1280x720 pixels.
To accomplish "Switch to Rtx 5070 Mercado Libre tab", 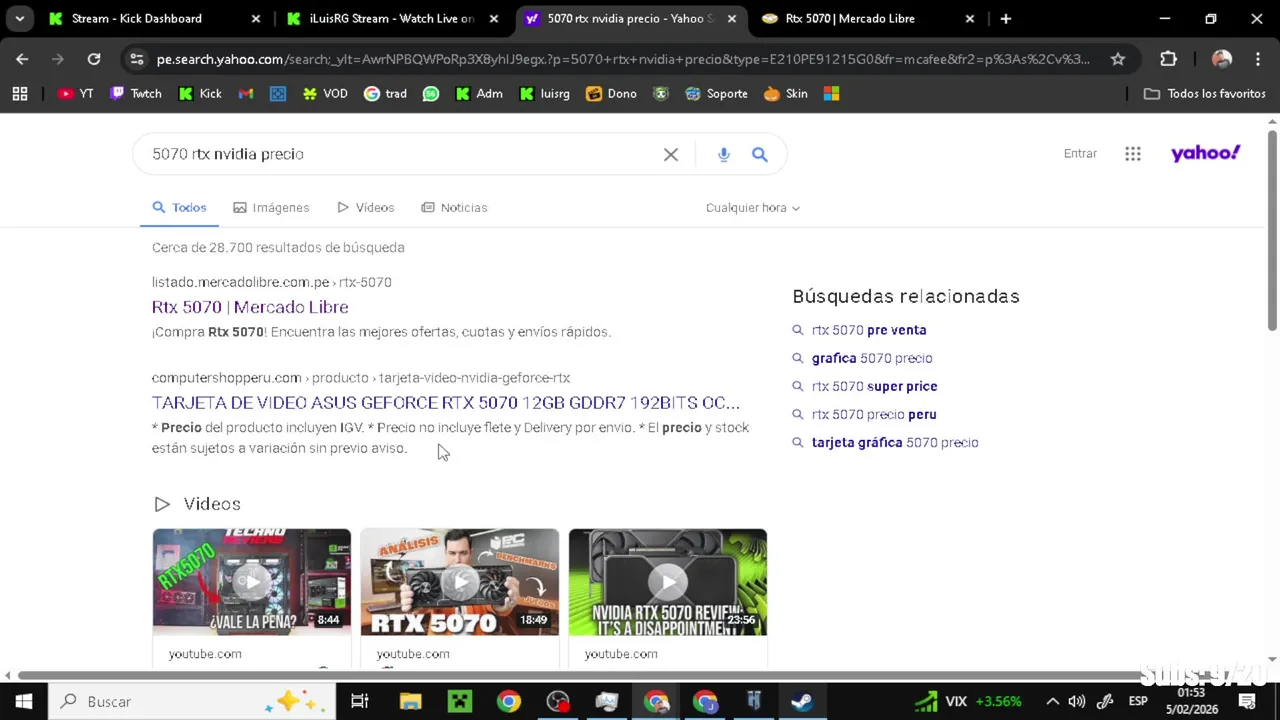I will click(x=867, y=18).
